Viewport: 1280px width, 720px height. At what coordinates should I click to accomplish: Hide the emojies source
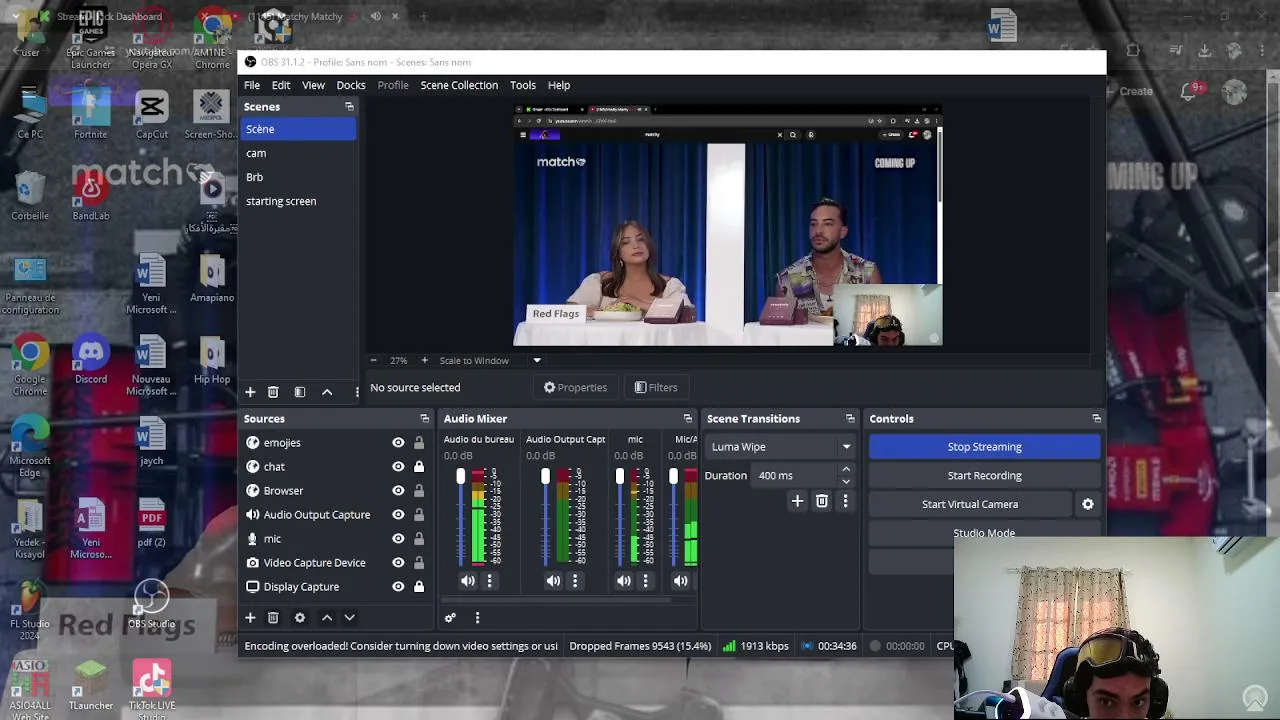[x=398, y=443]
